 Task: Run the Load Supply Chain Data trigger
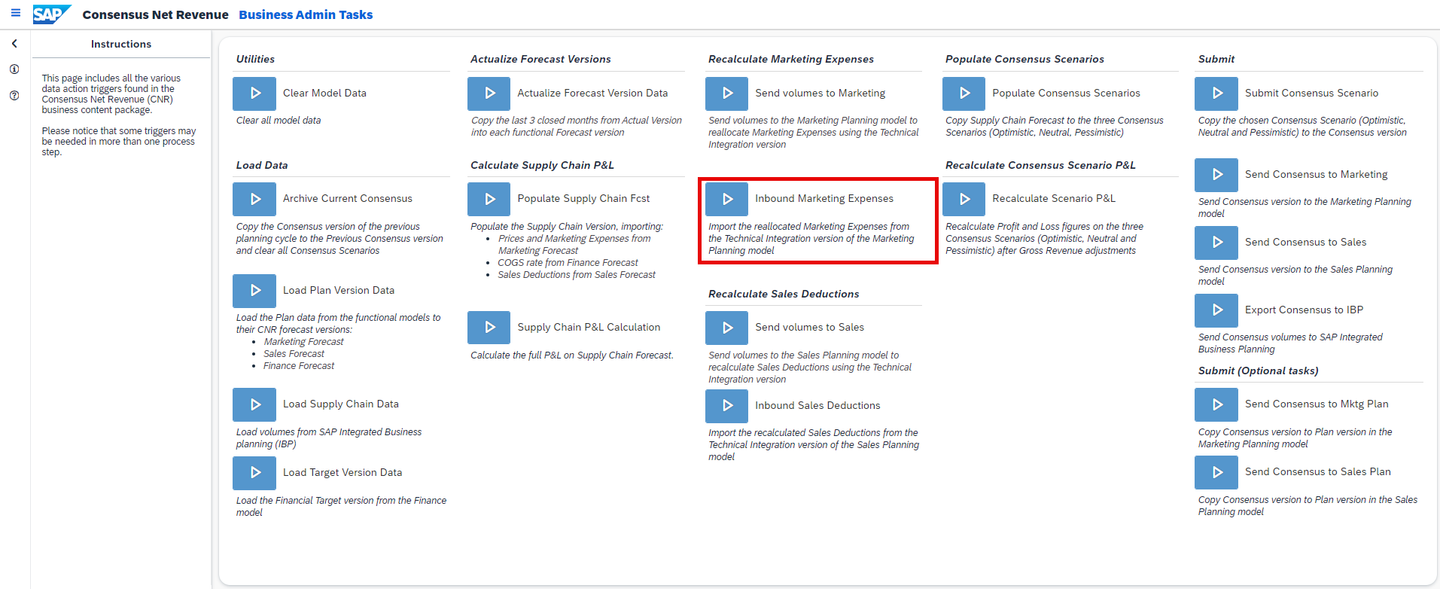pos(254,404)
